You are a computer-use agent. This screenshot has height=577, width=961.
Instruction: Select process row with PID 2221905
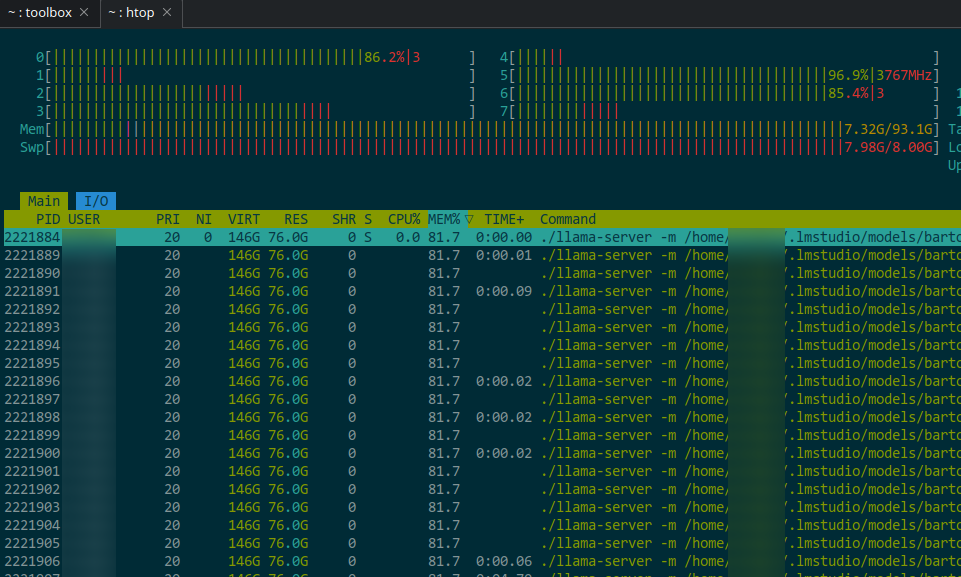tap(482, 543)
